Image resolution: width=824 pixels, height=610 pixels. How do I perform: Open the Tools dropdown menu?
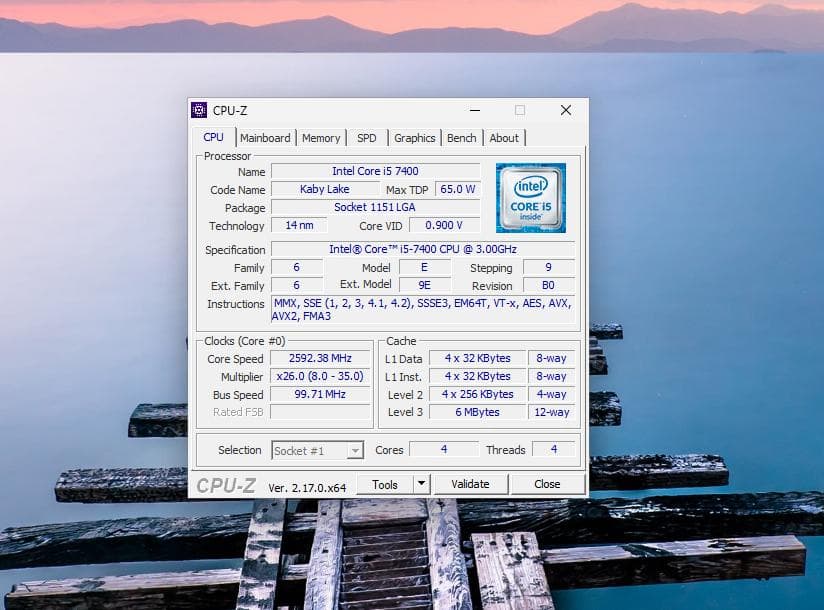pyautogui.click(x=385, y=483)
